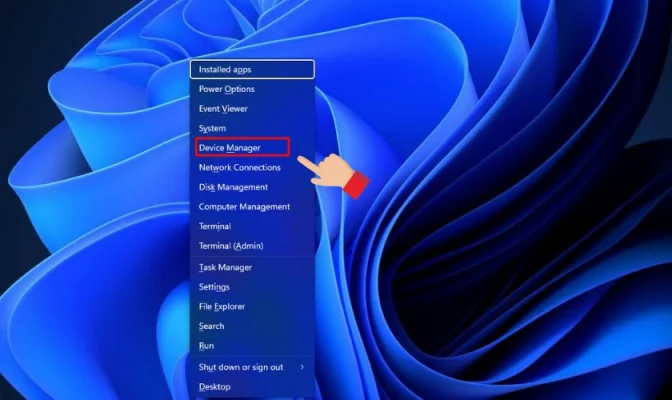Open Network Connections
This screenshot has width=672, height=400.
click(x=239, y=167)
